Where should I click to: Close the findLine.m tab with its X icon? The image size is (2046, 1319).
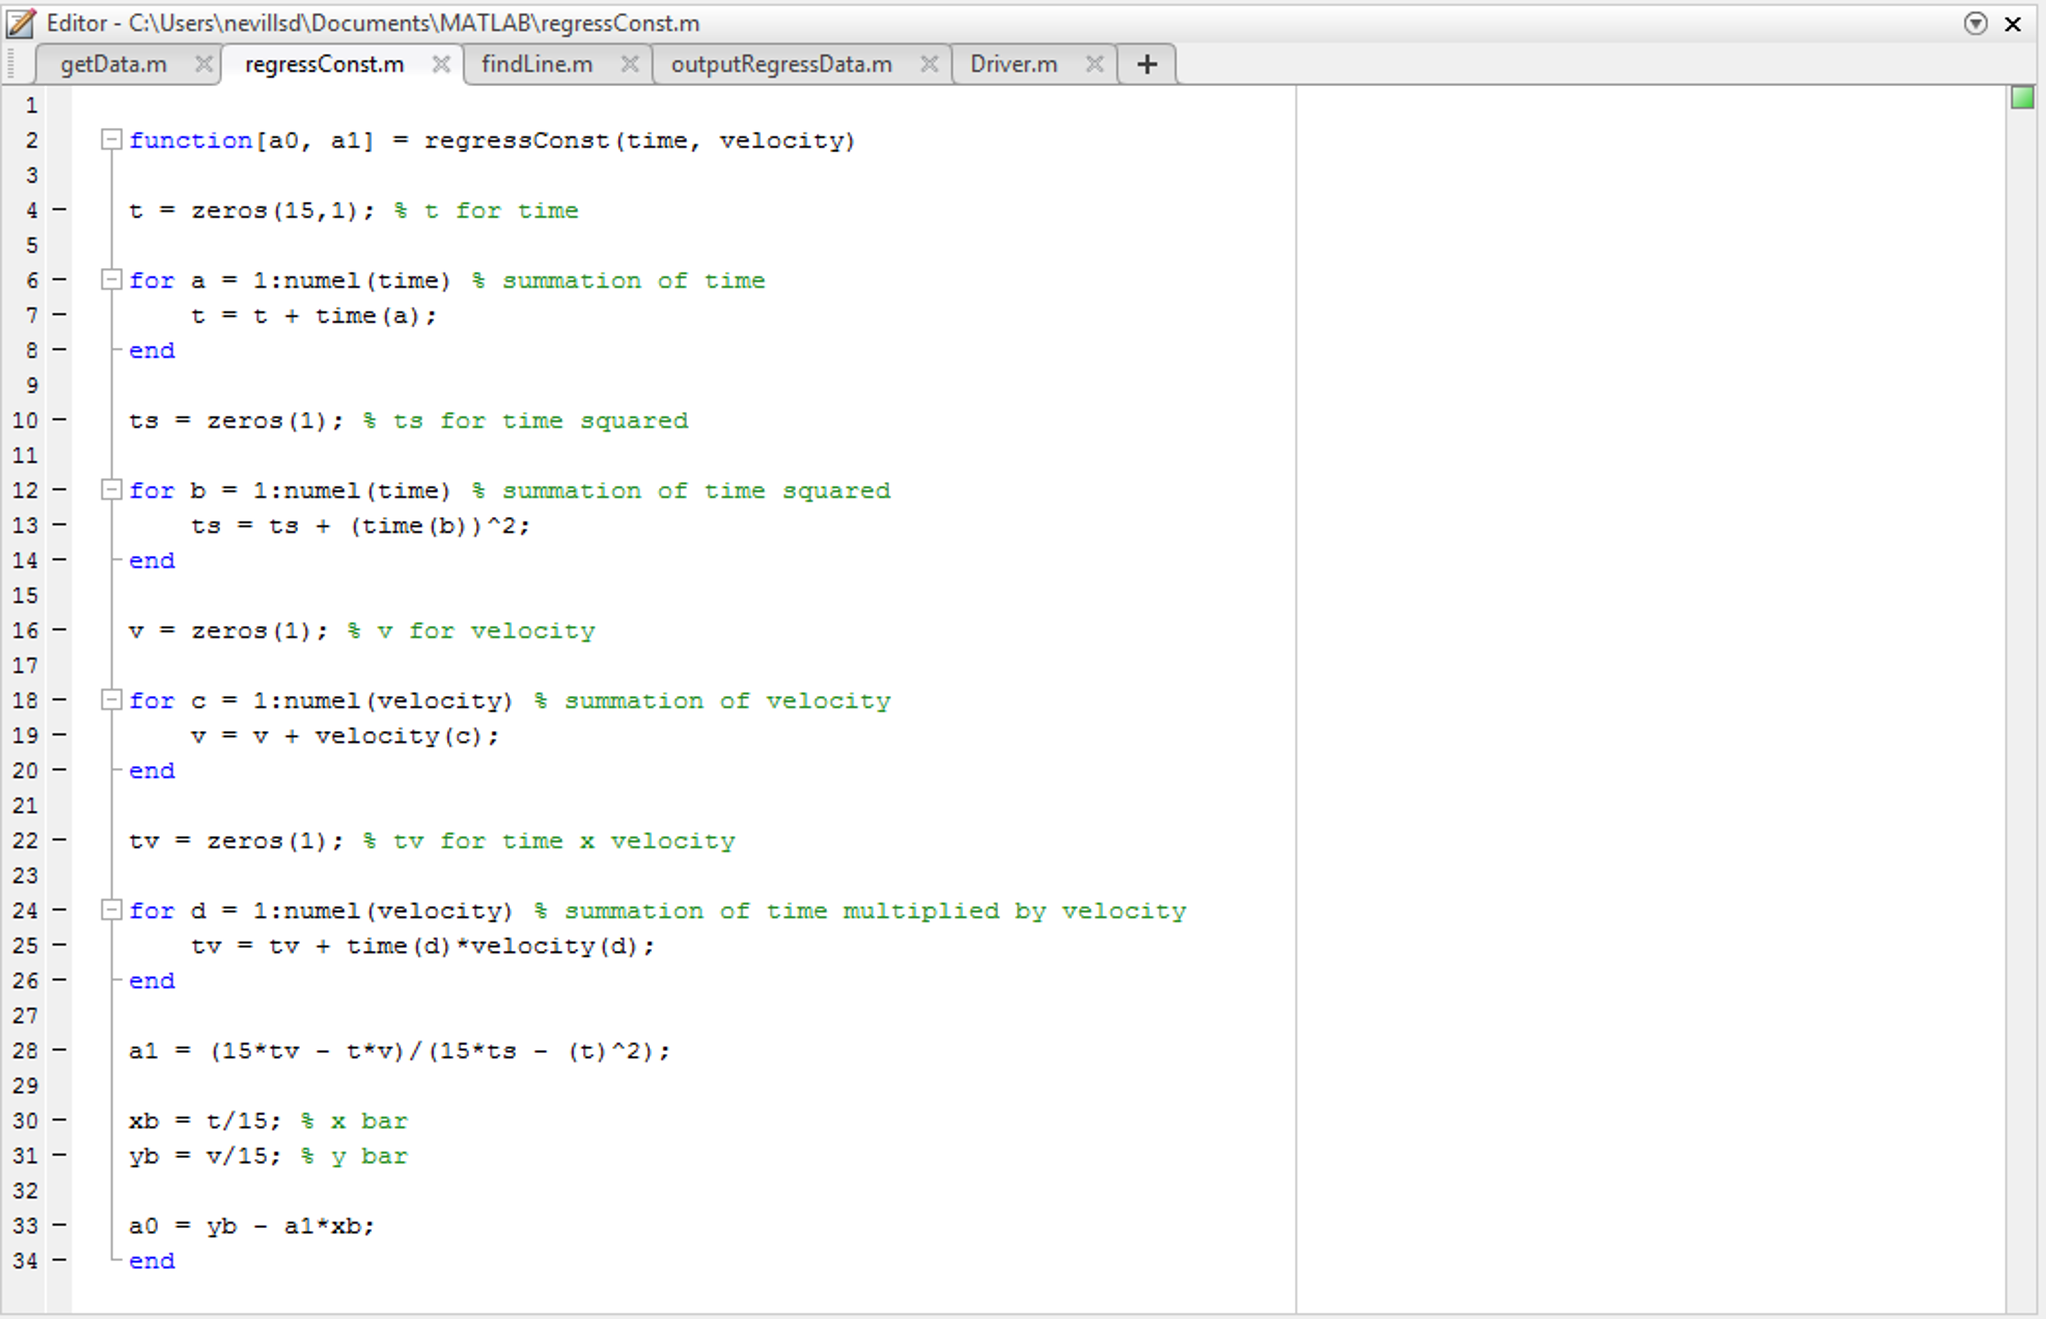(632, 63)
